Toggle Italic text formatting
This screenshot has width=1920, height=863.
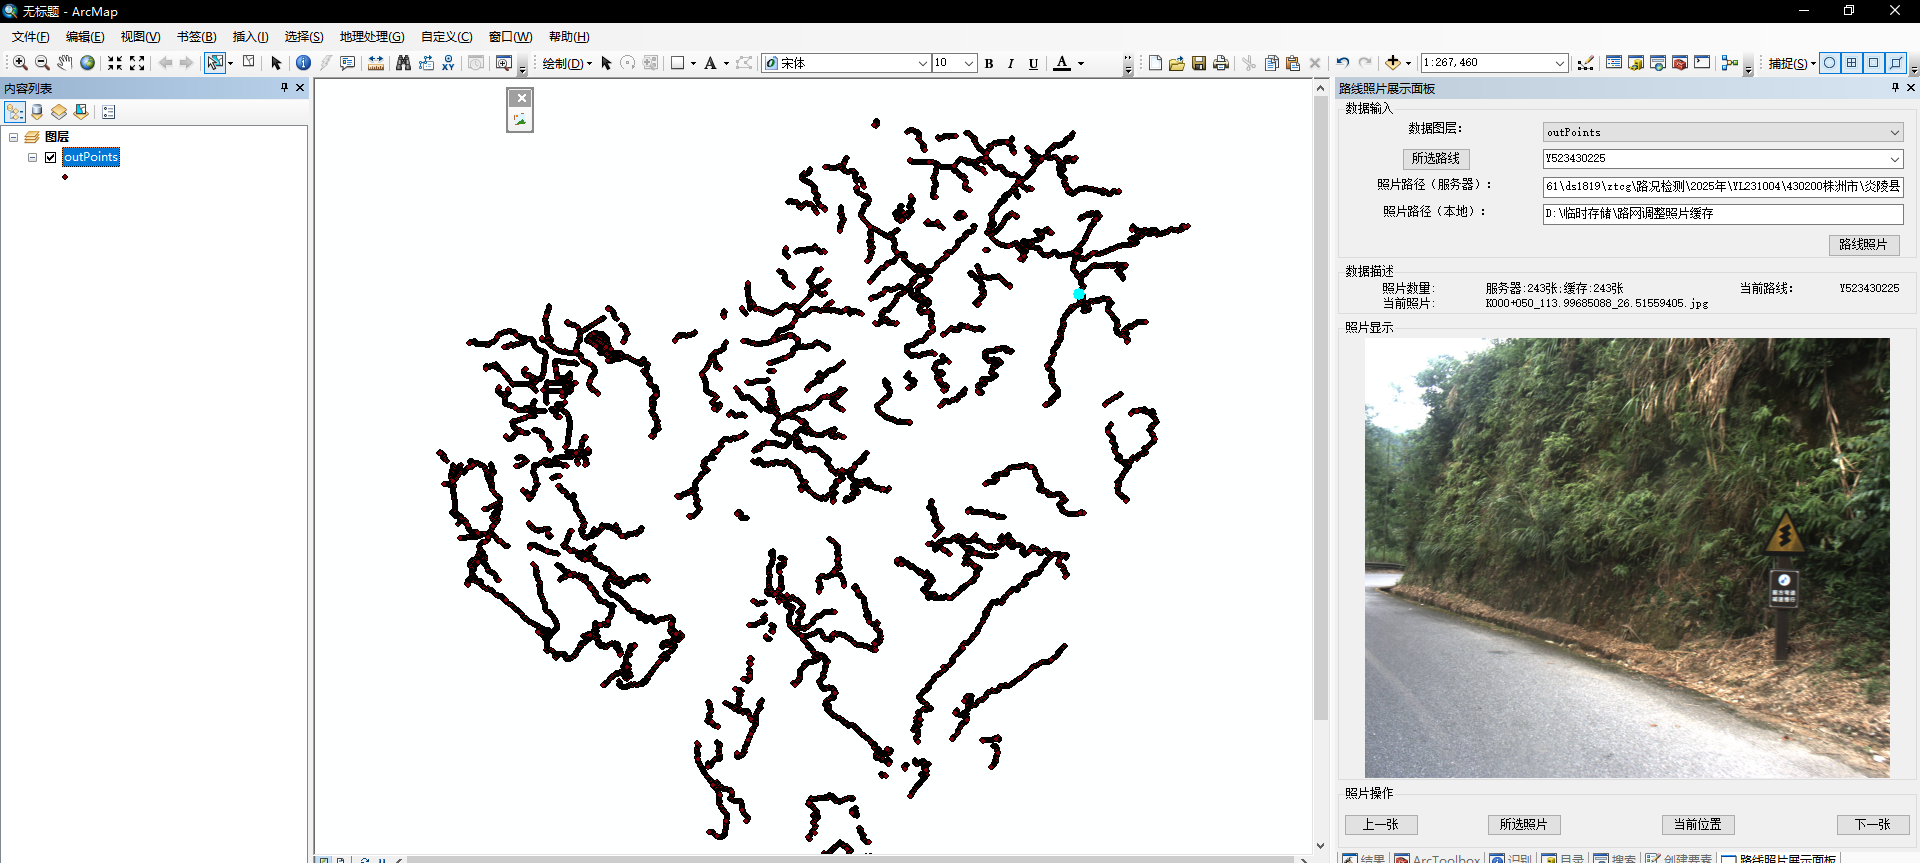tap(1011, 63)
